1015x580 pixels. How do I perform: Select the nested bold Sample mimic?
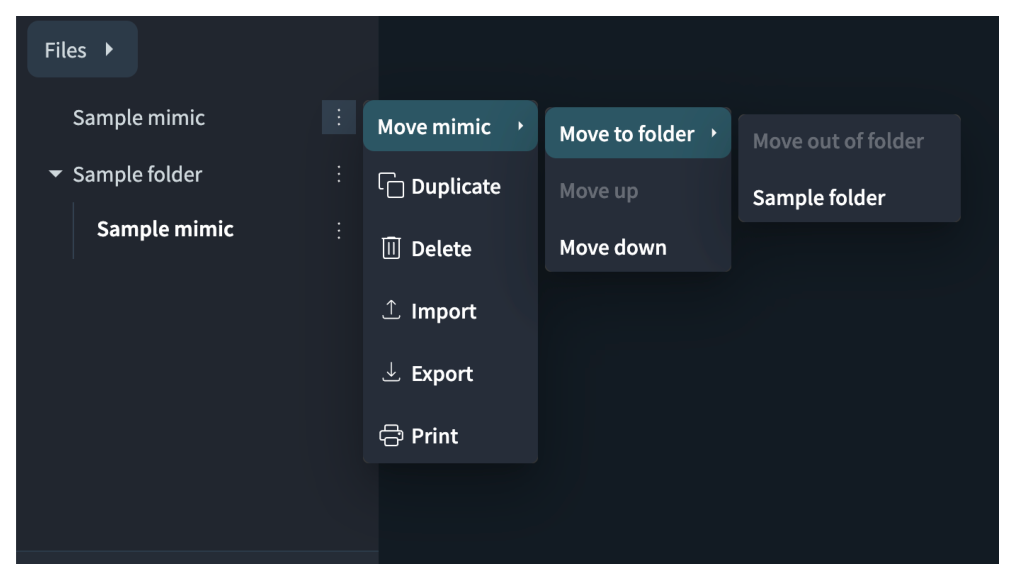click(165, 229)
